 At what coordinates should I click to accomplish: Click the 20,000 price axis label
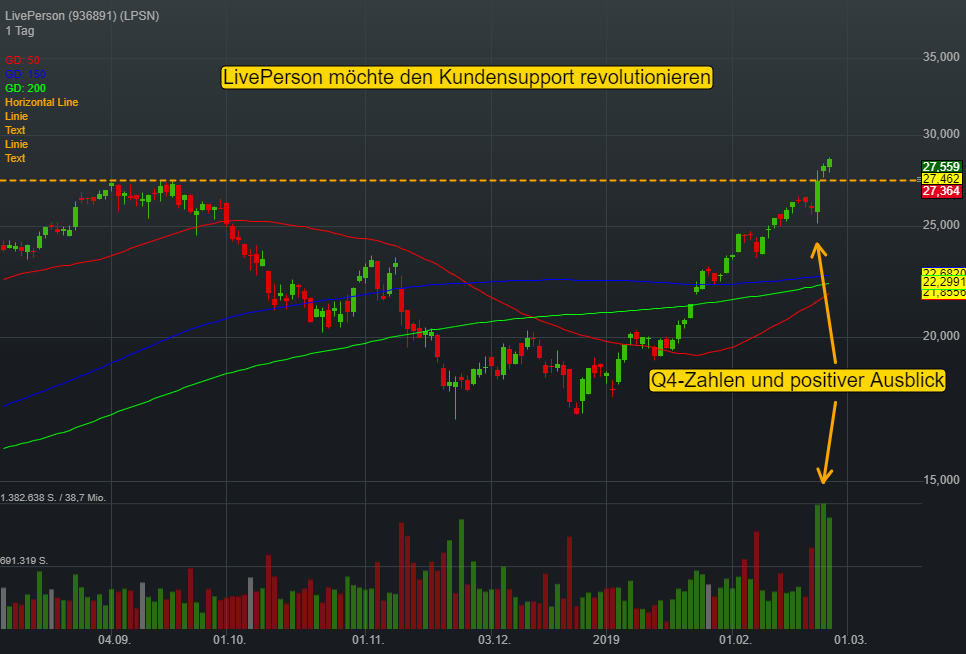tap(941, 336)
